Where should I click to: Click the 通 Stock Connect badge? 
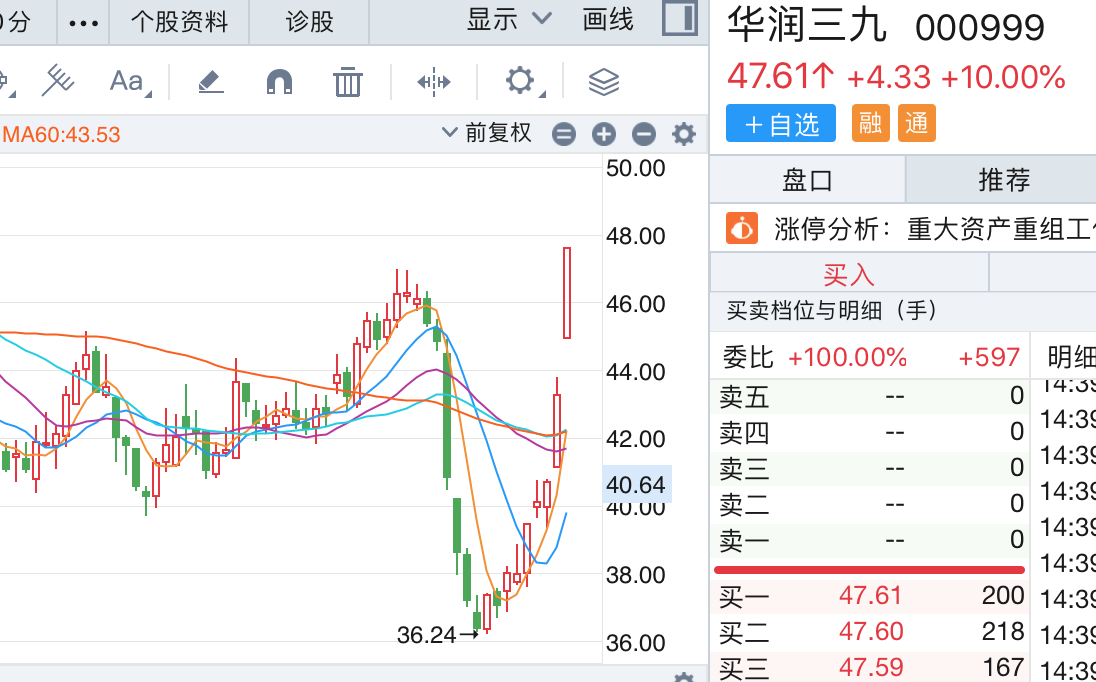(x=916, y=124)
